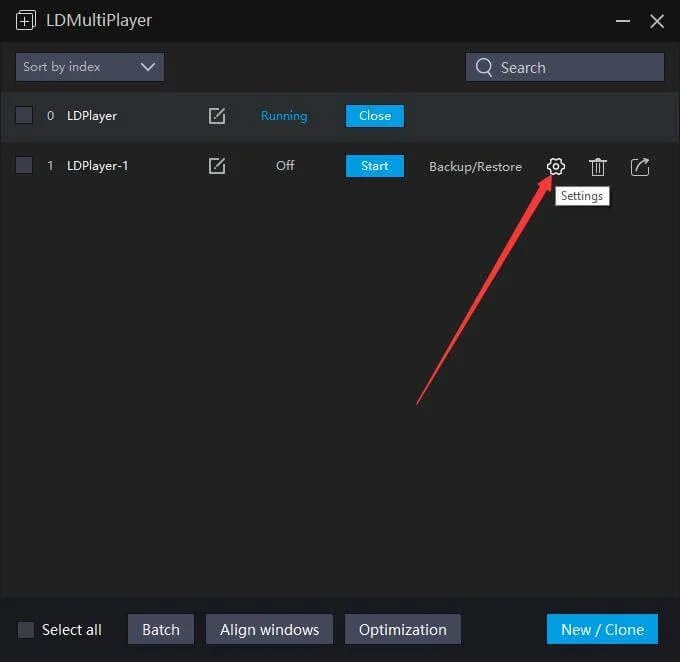Create desktop shortcut icon for LDPlayer-1
680x662 pixels.
[x=640, y=167]
